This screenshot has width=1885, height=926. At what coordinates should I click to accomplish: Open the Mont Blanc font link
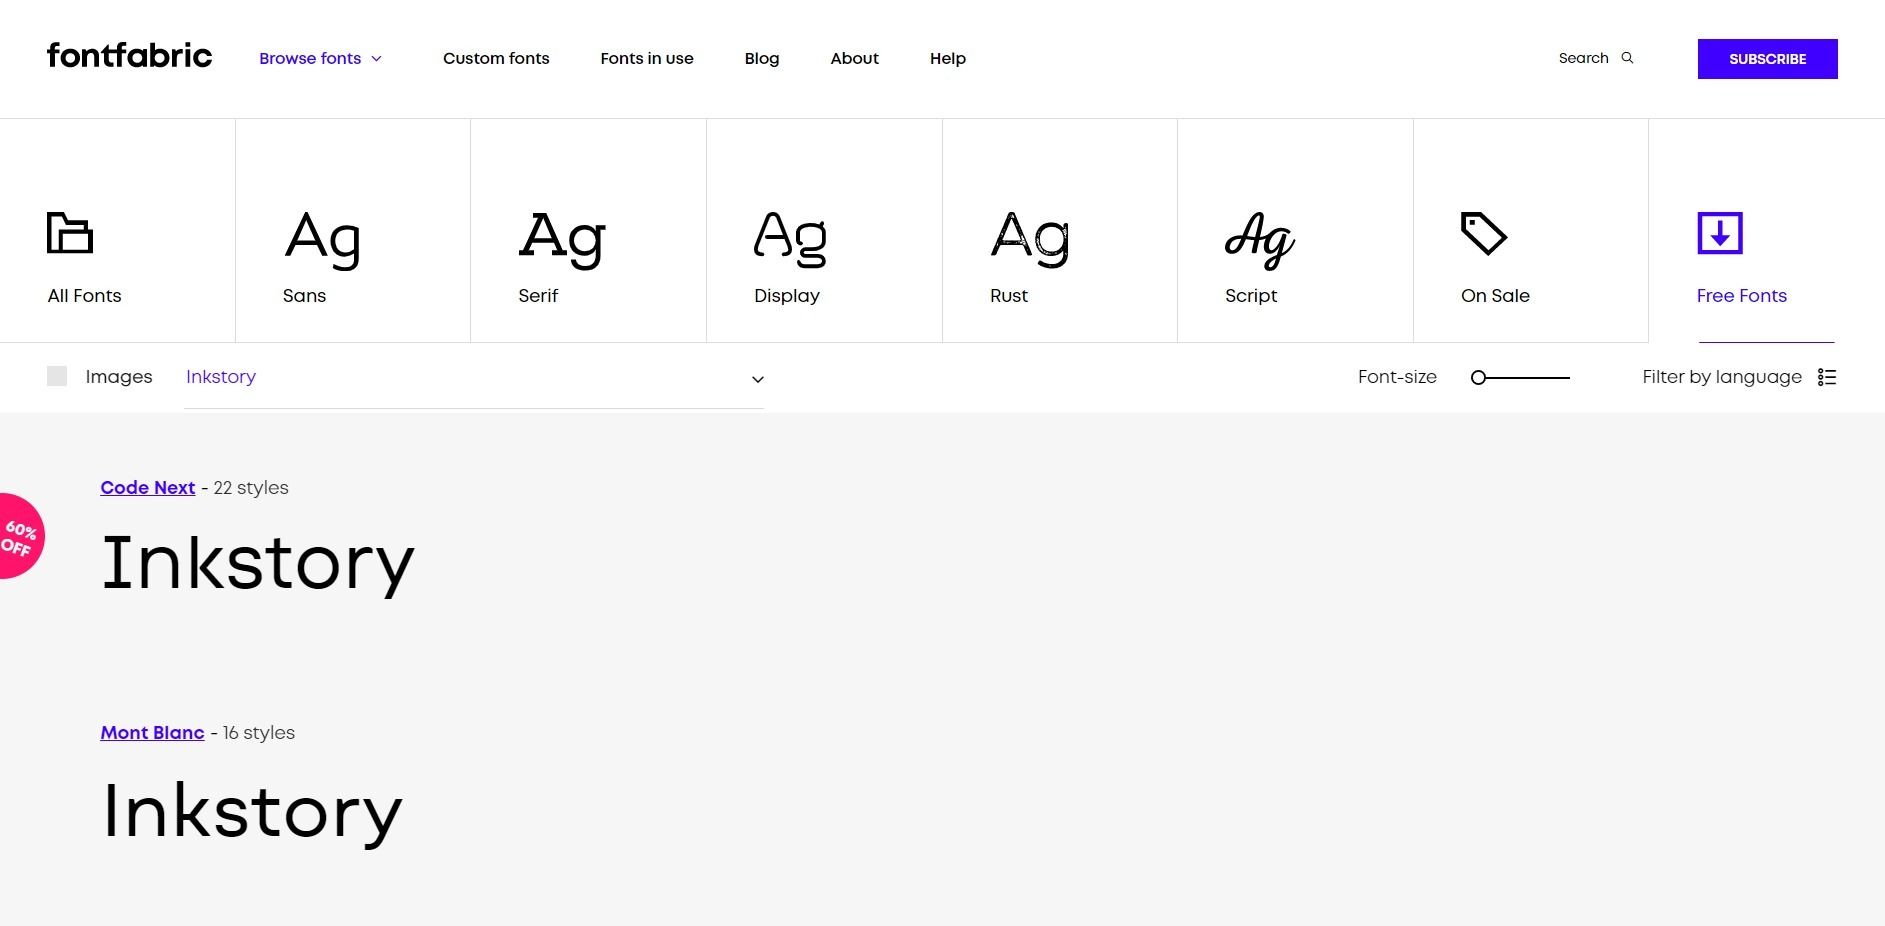click(x=152, y=733)
